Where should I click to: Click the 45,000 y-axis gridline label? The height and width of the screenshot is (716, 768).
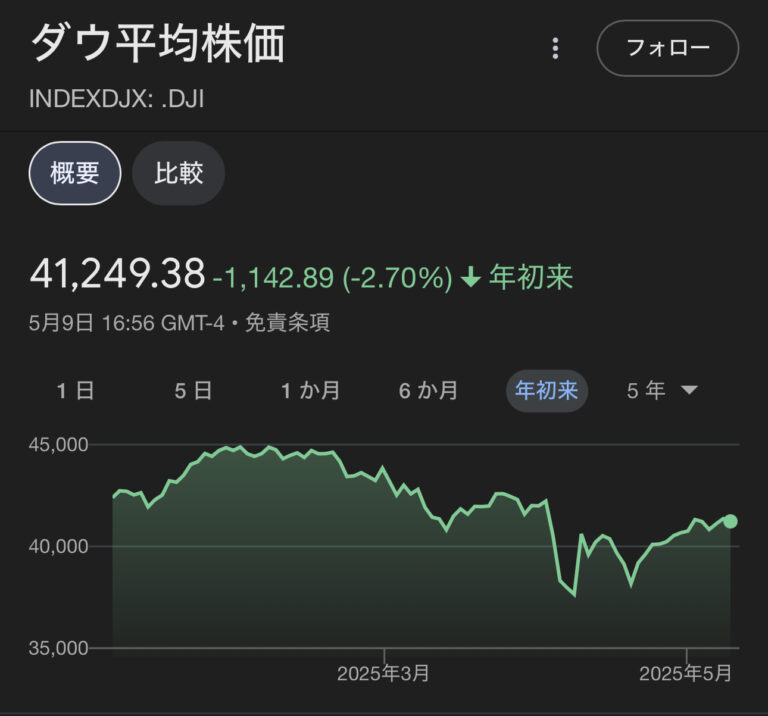click(x=60, y=444)
